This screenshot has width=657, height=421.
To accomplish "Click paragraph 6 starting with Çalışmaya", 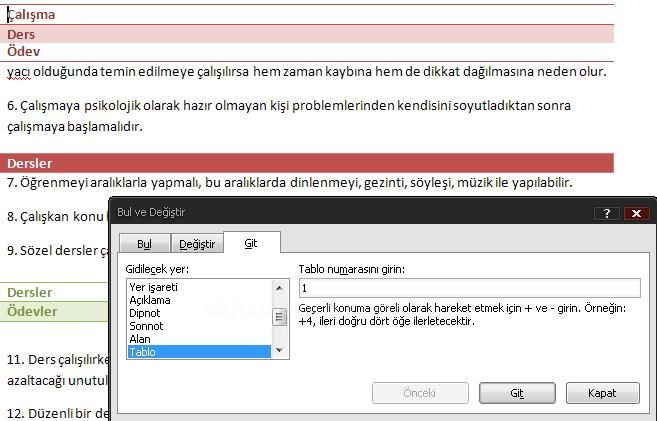I will tap(289, 116).
